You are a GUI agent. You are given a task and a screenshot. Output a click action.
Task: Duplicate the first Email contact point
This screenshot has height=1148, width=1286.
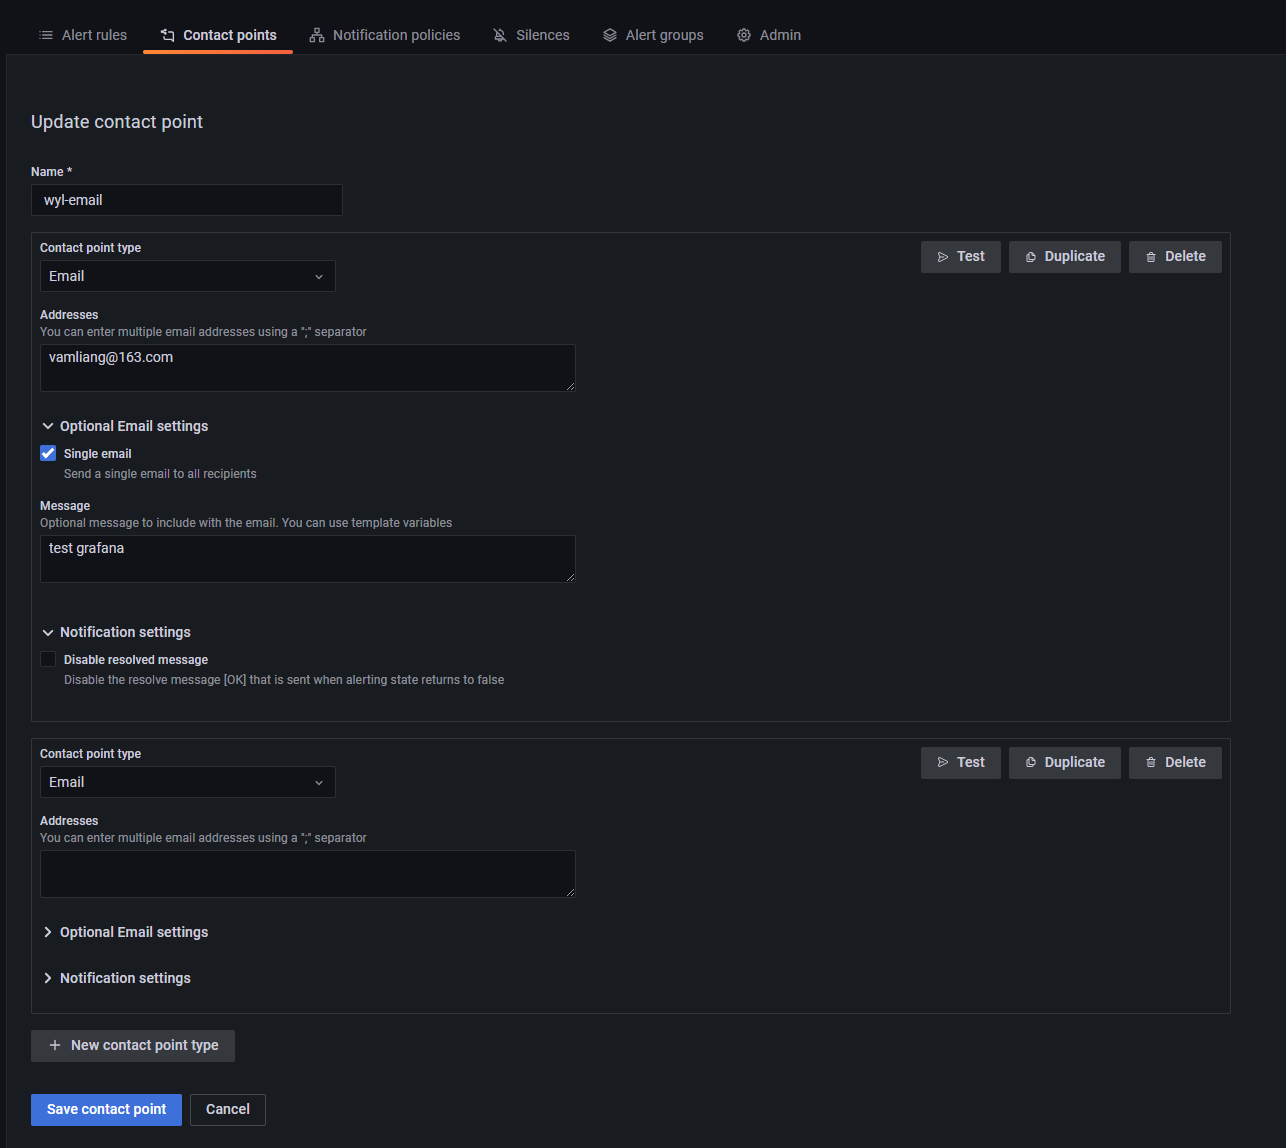[x=1065, y=257]
